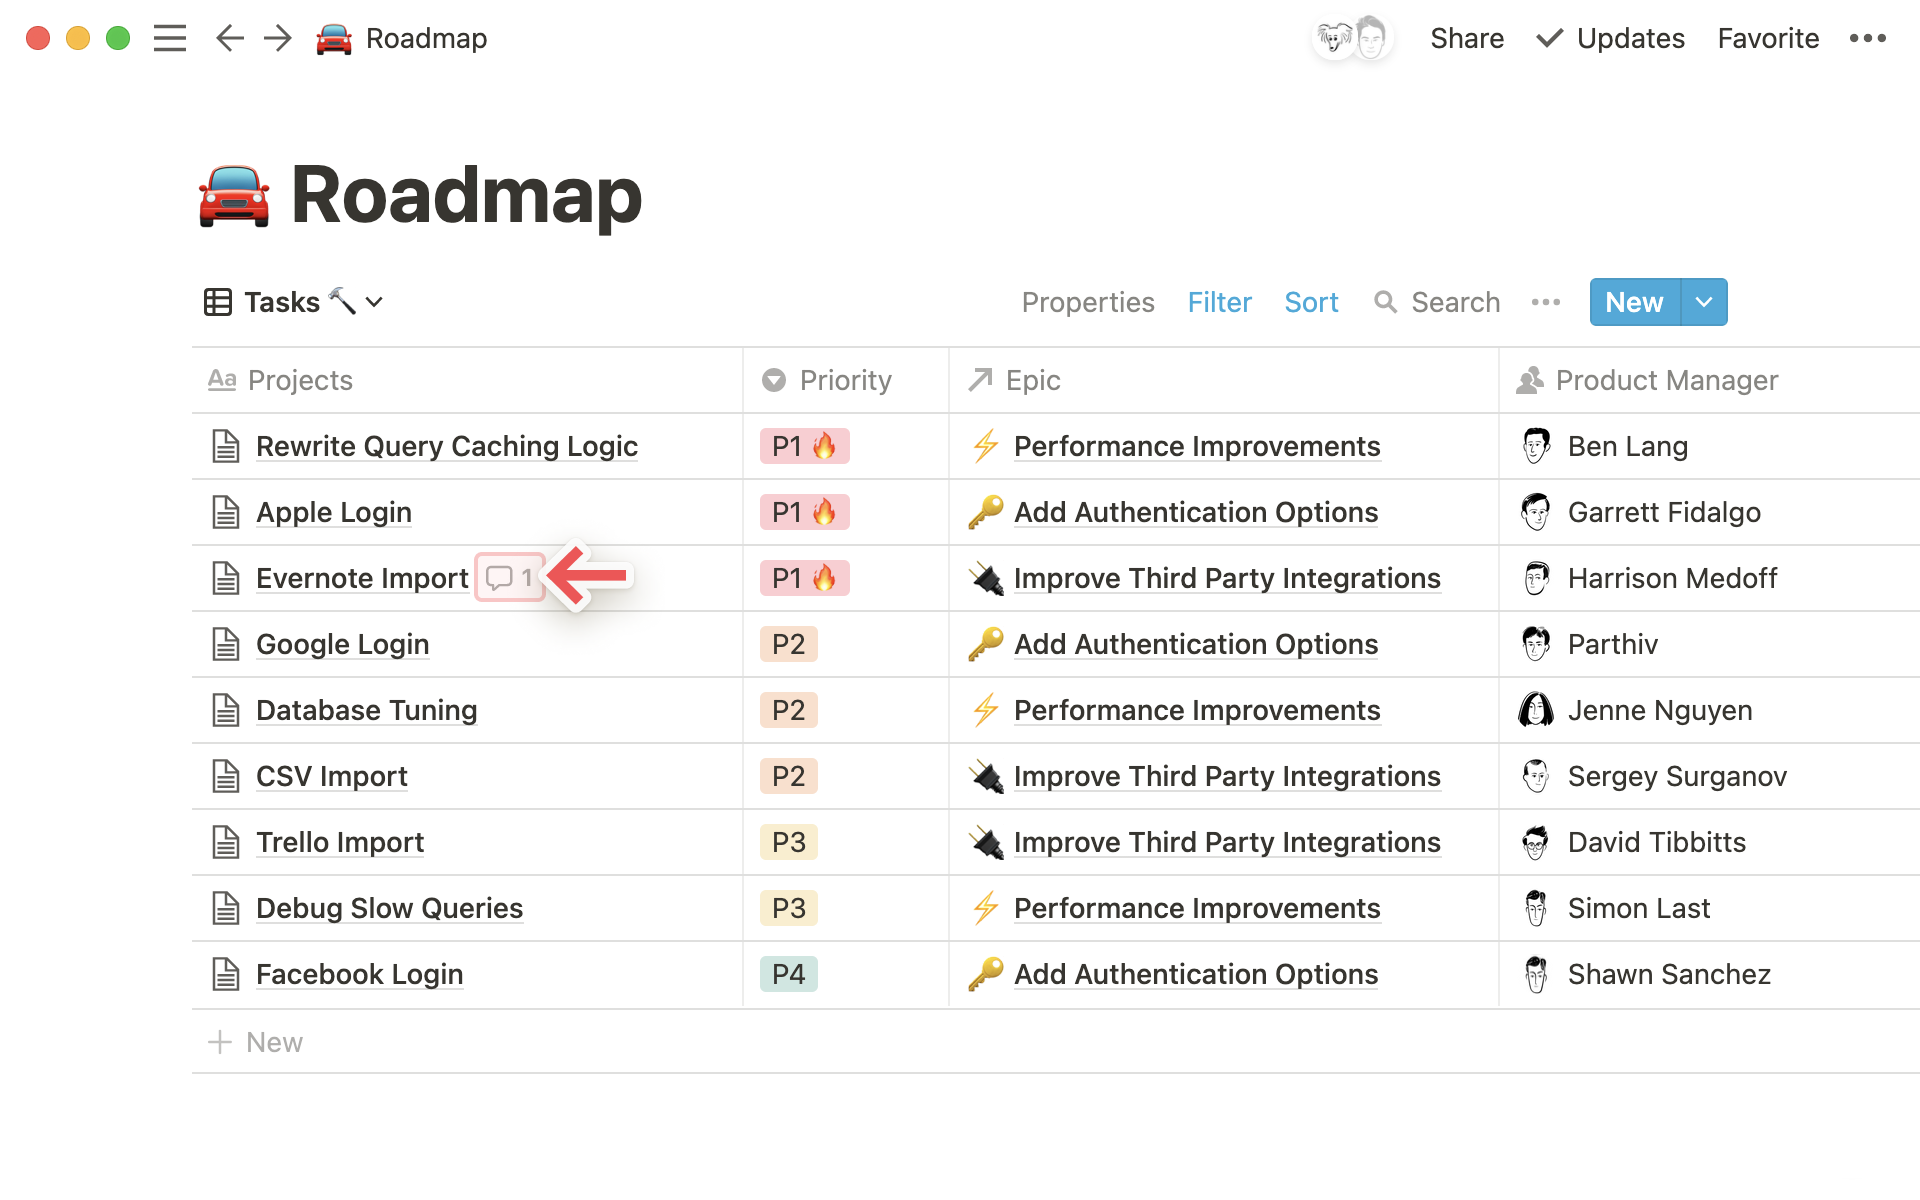
Task: Click the Properties menu item
Action: click(1088, 301)
